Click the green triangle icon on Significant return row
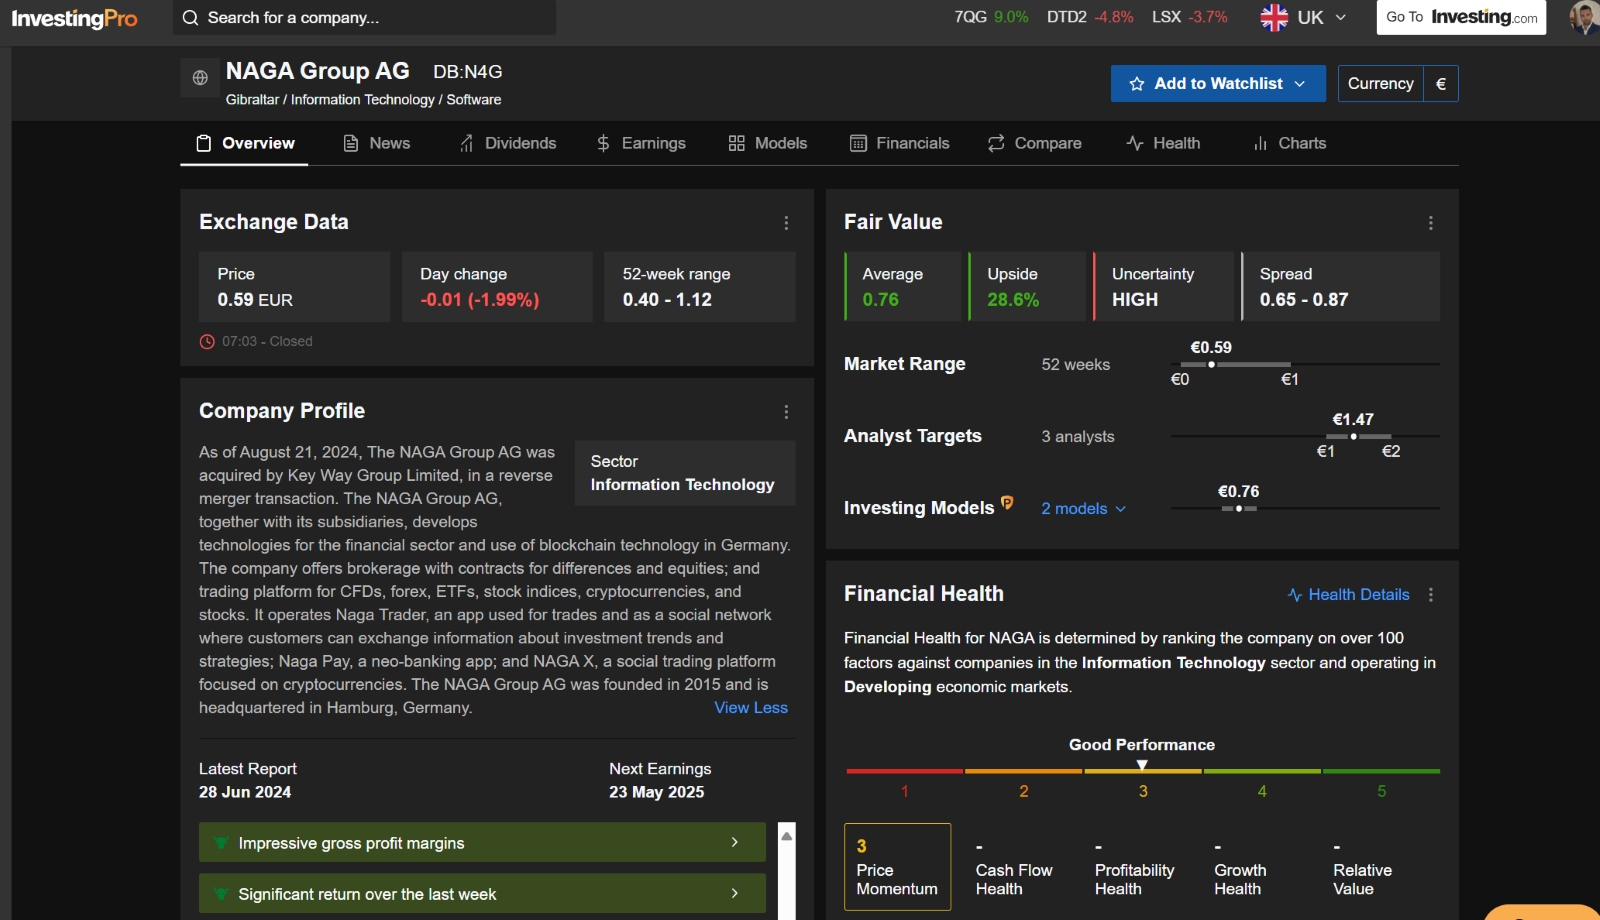Viewport: 1600px width, 920px height. pyautogui.click(x=221, y=894)
